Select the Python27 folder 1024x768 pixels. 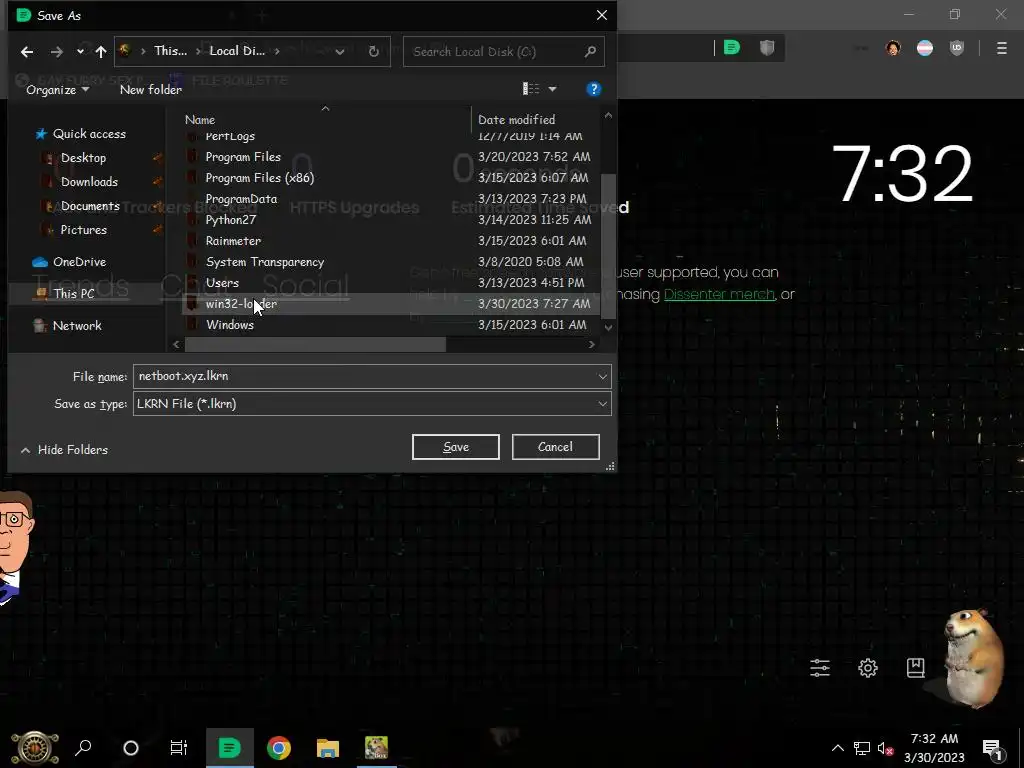tap(231, 220)
